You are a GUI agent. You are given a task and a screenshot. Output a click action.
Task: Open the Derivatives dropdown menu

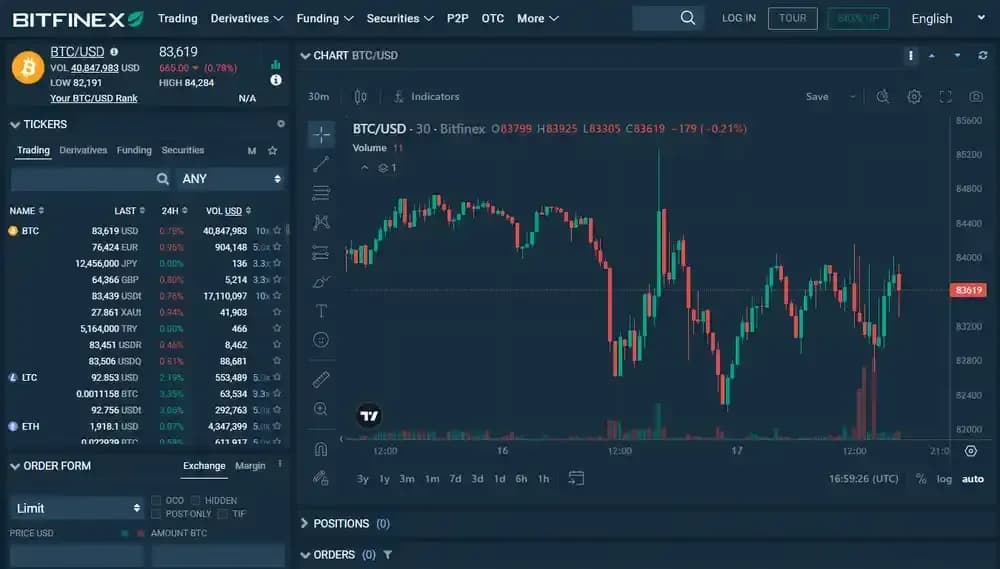tap(247, 18)
